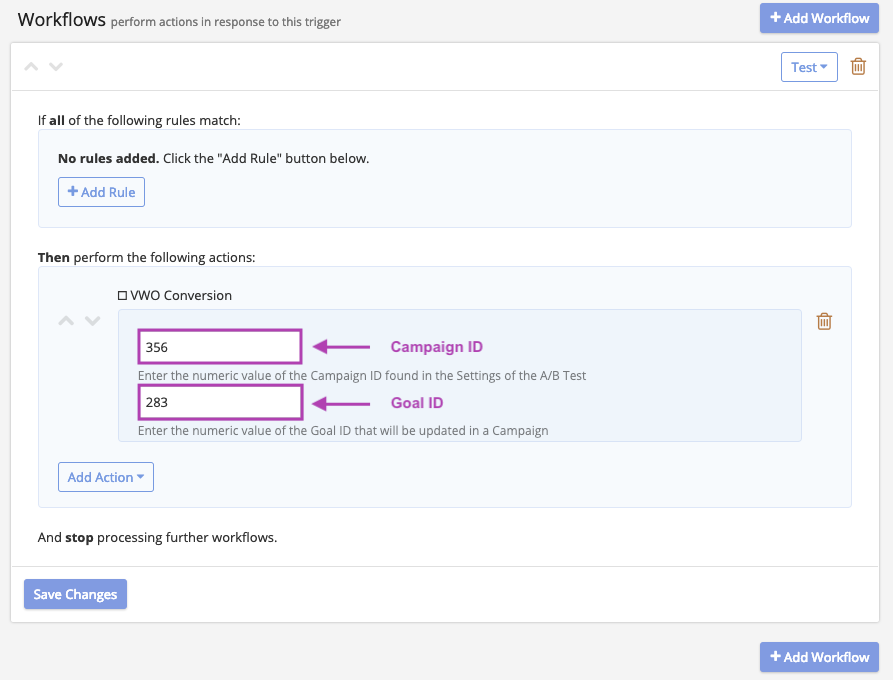Expand the Add Action dropdown
Image resolution: width=893 pixels, height=680 pixels.
[105, 477]
